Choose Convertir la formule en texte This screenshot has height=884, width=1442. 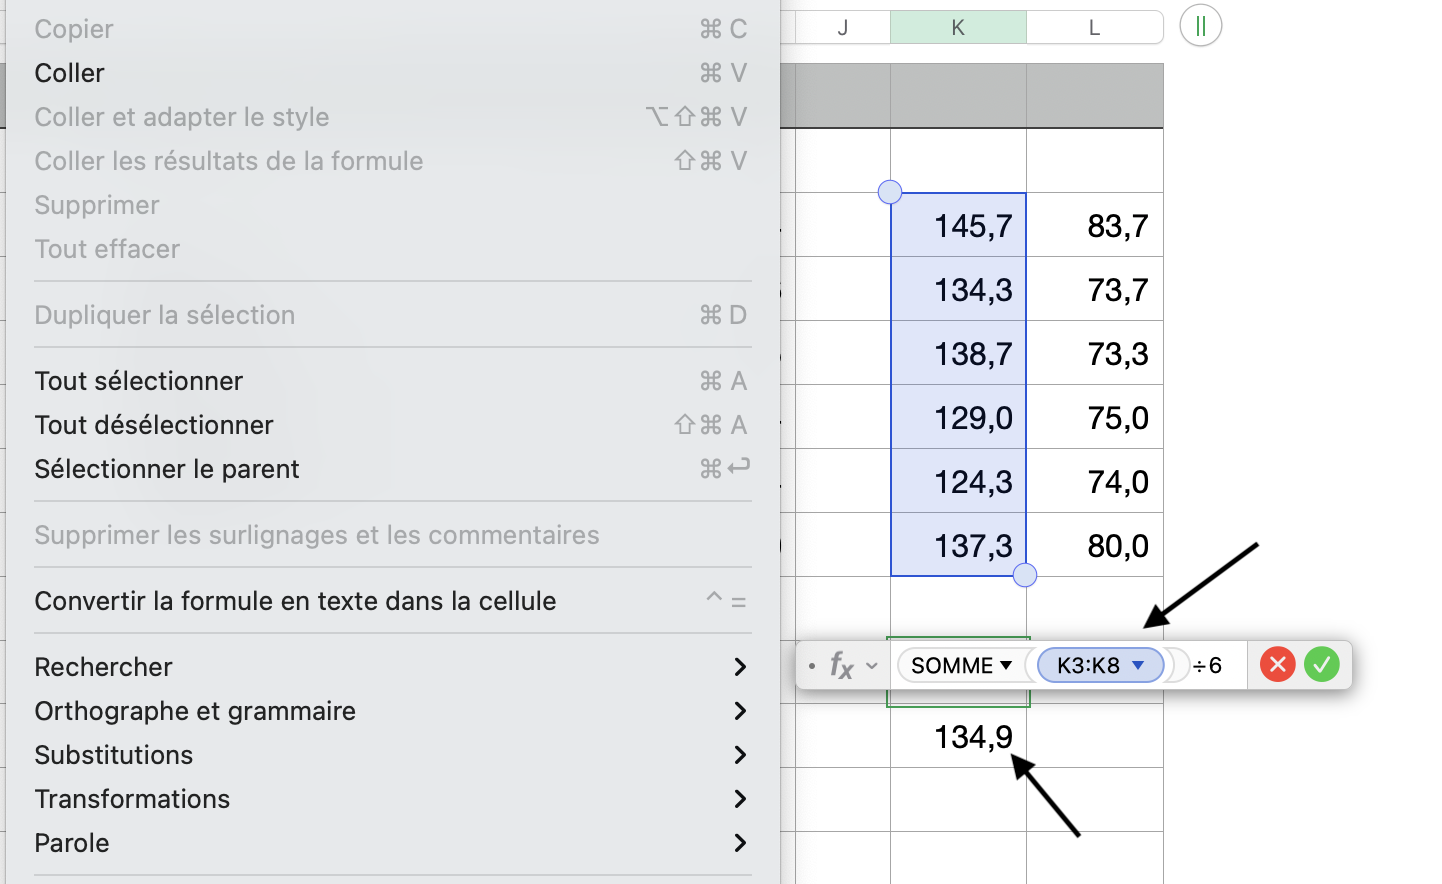click(x=295, y=601)
